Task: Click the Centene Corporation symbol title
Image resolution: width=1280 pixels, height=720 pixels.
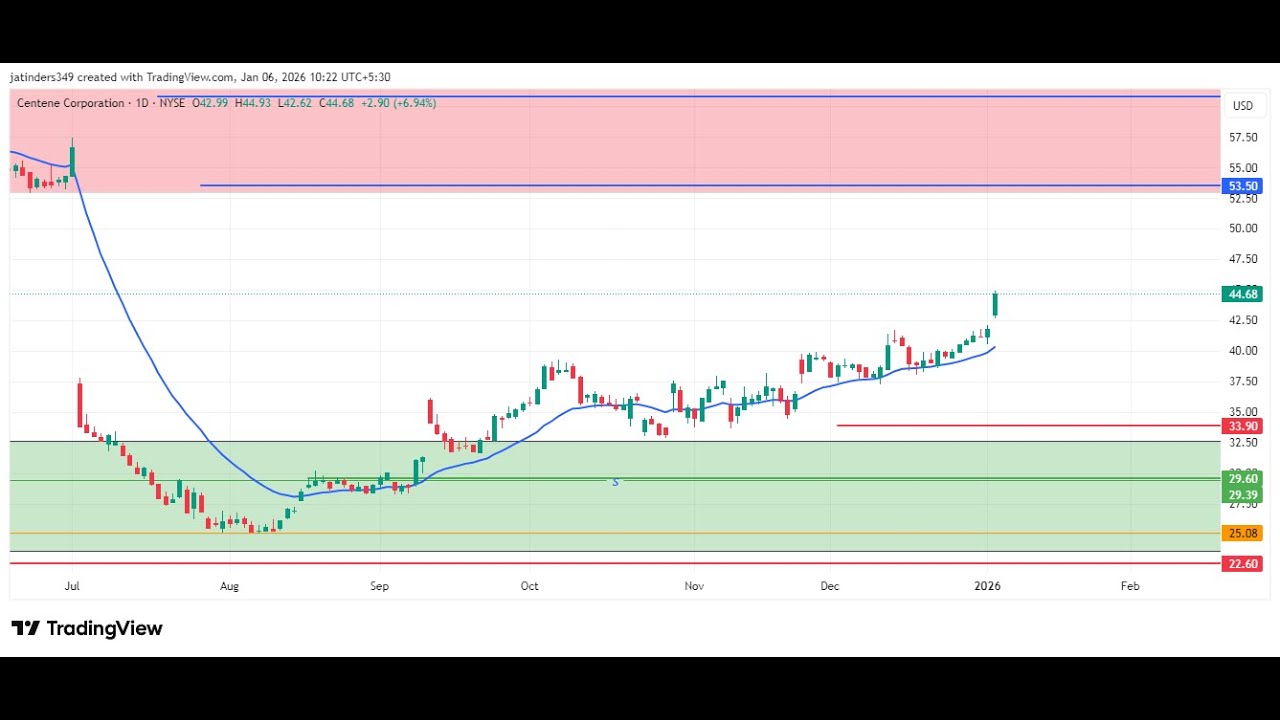Action: 71,103
